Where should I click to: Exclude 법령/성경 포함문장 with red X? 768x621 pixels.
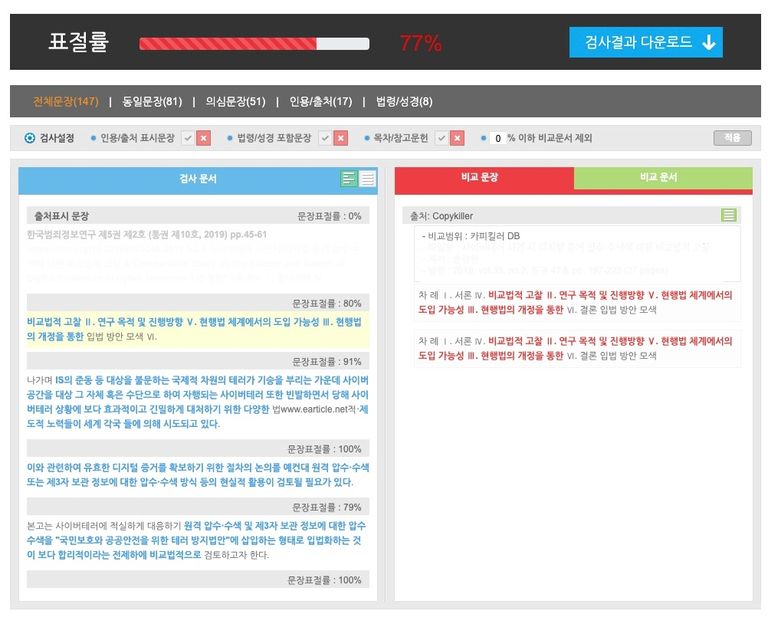tap(340, 138)
